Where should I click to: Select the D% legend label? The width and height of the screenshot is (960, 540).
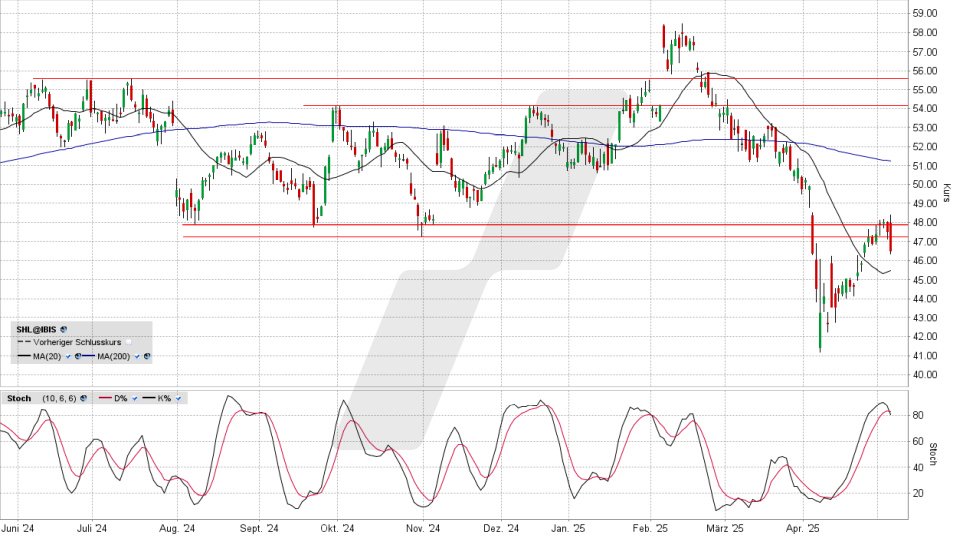point(121,398)
